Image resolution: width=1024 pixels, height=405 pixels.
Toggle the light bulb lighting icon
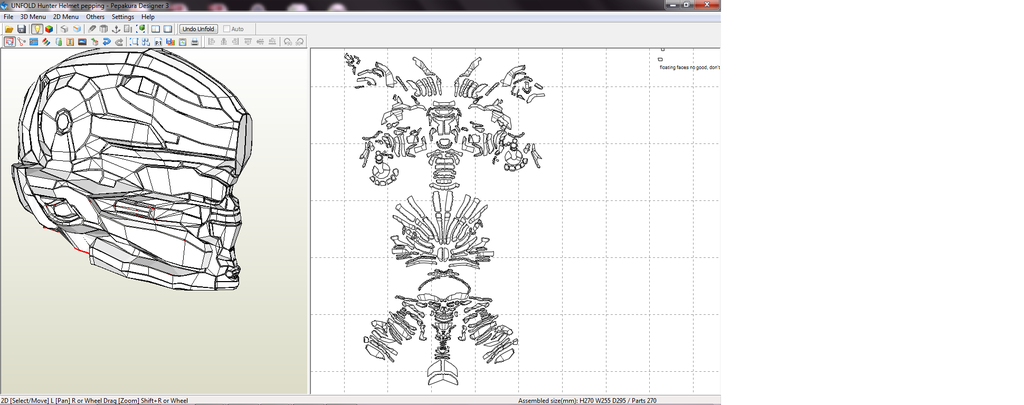pyautogui.click(x=37, y=29)
